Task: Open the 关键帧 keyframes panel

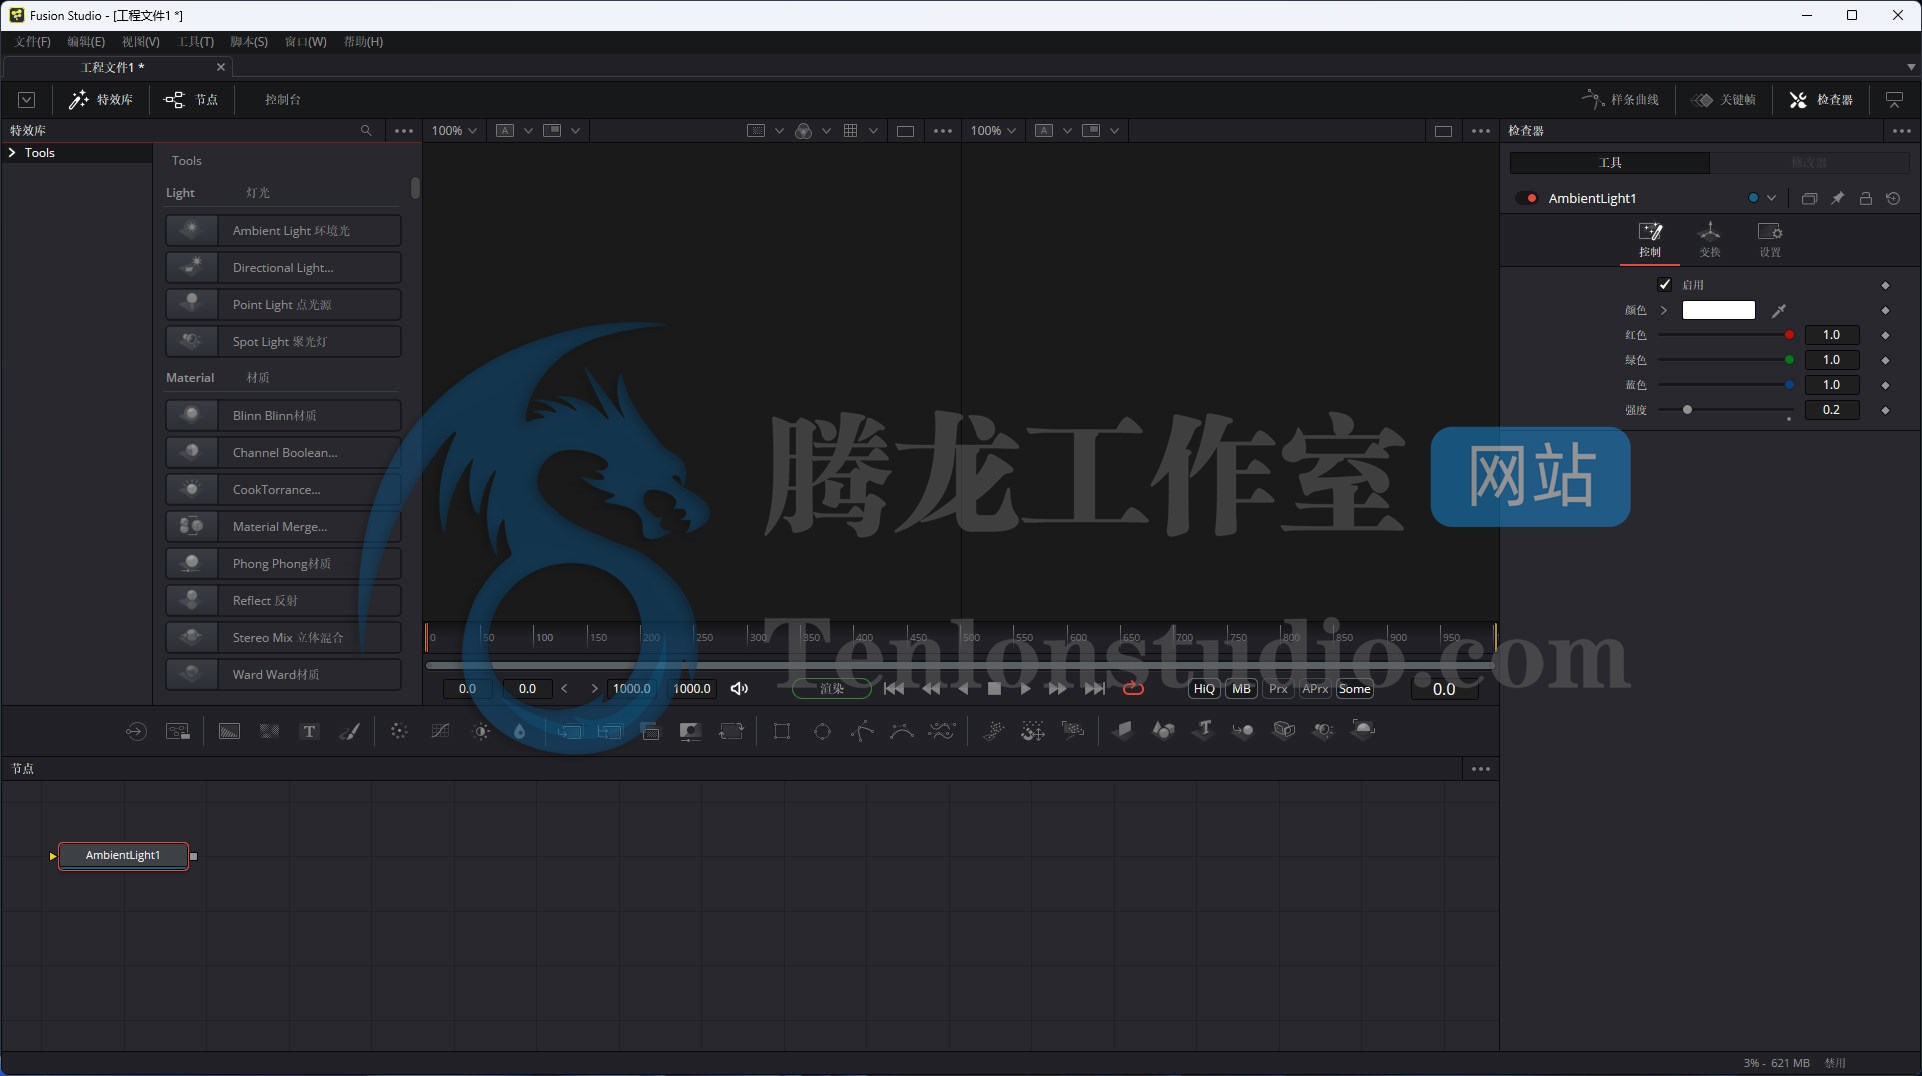Action: click(x=1723, y=99)
